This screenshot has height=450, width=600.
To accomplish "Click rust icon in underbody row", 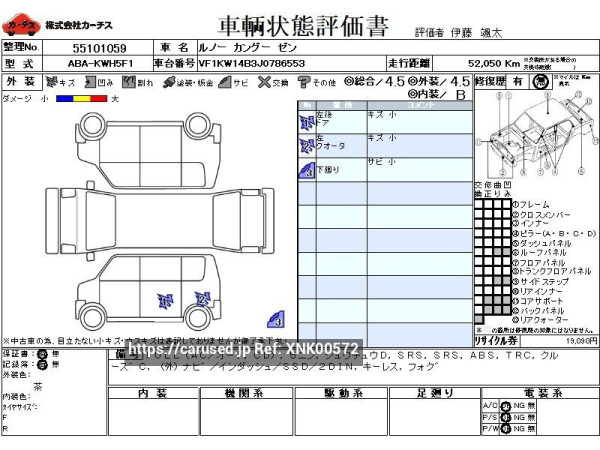I will click(306, 170).
